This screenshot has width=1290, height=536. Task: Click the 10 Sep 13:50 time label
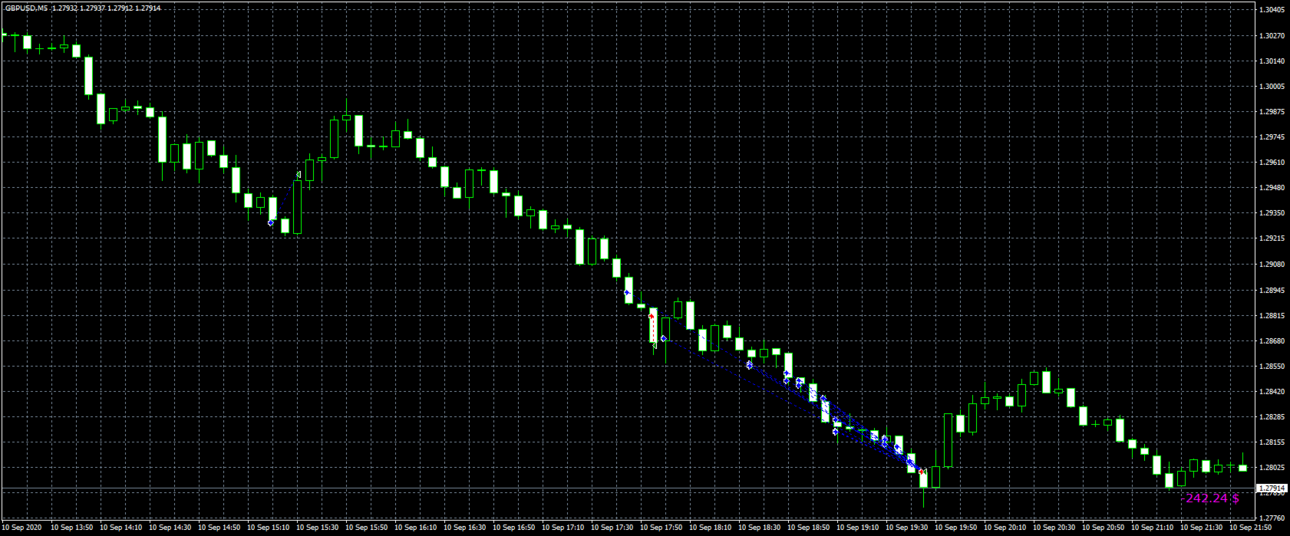pos(73,527)
